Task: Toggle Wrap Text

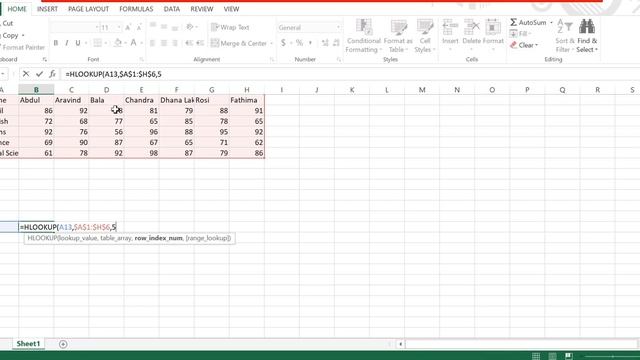Action: click(x=230, y=27)
